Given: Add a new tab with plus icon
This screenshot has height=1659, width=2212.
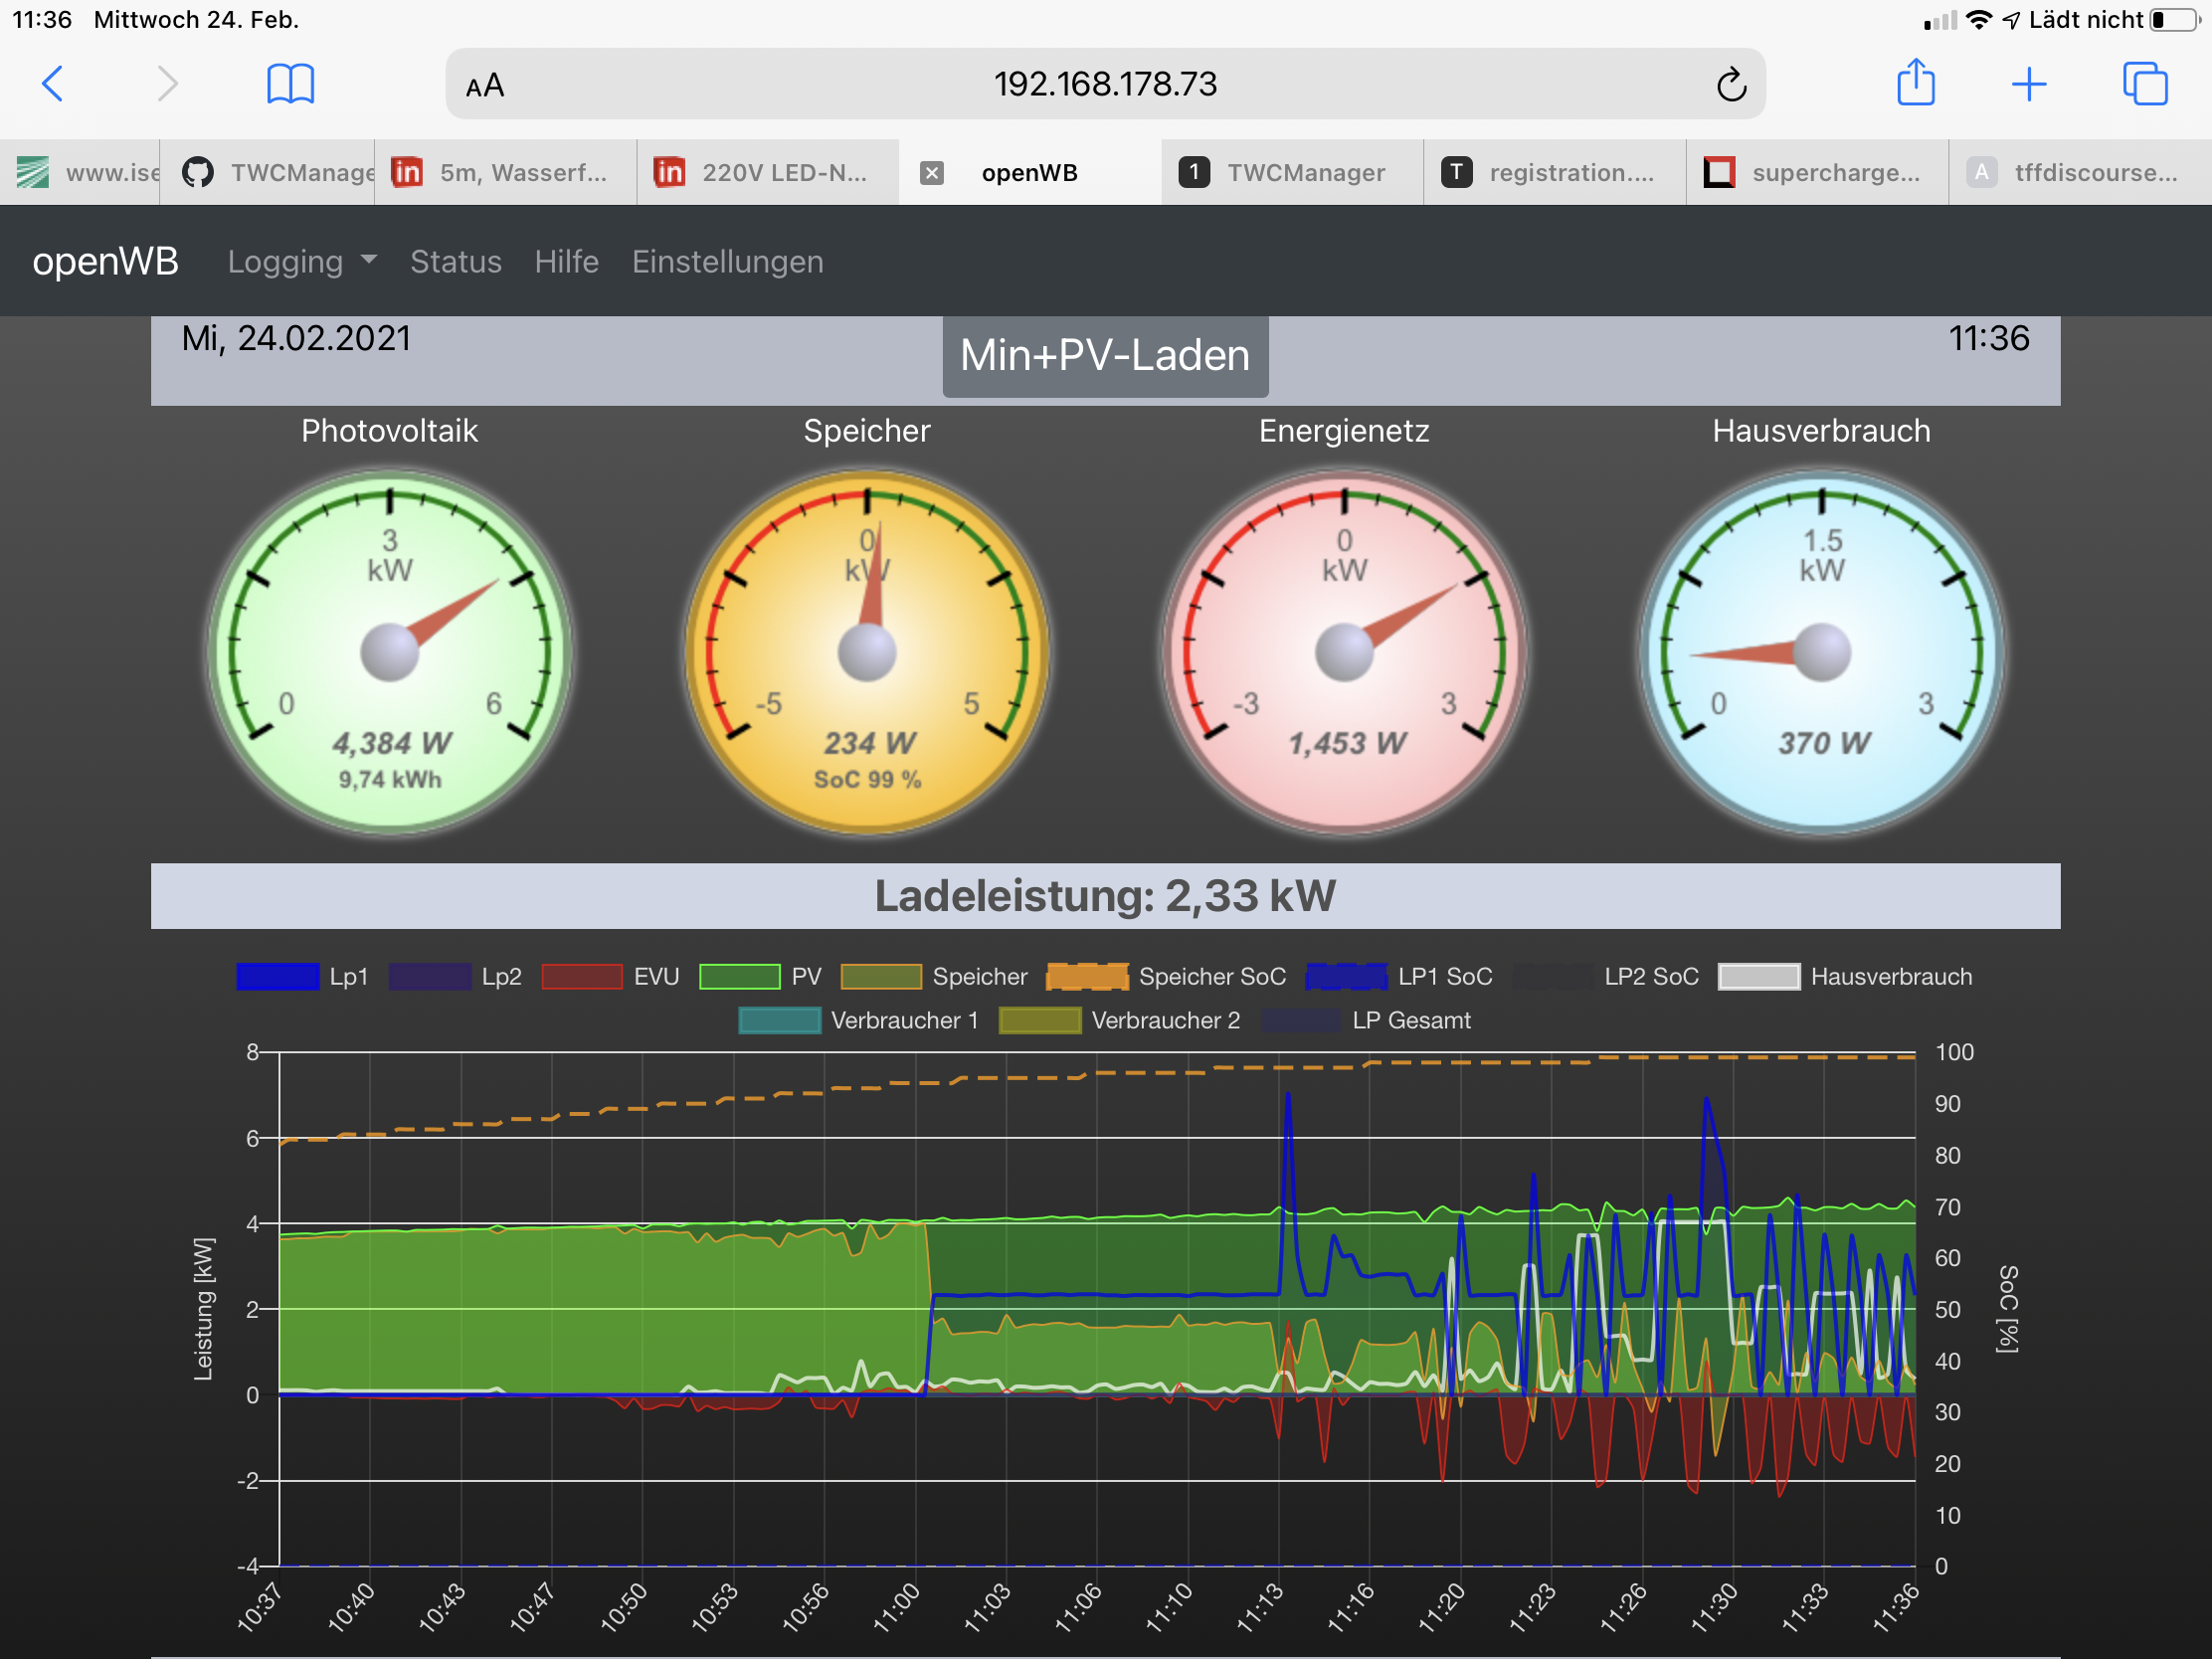Looking at the screenshot, I should tap(2028, 84).
